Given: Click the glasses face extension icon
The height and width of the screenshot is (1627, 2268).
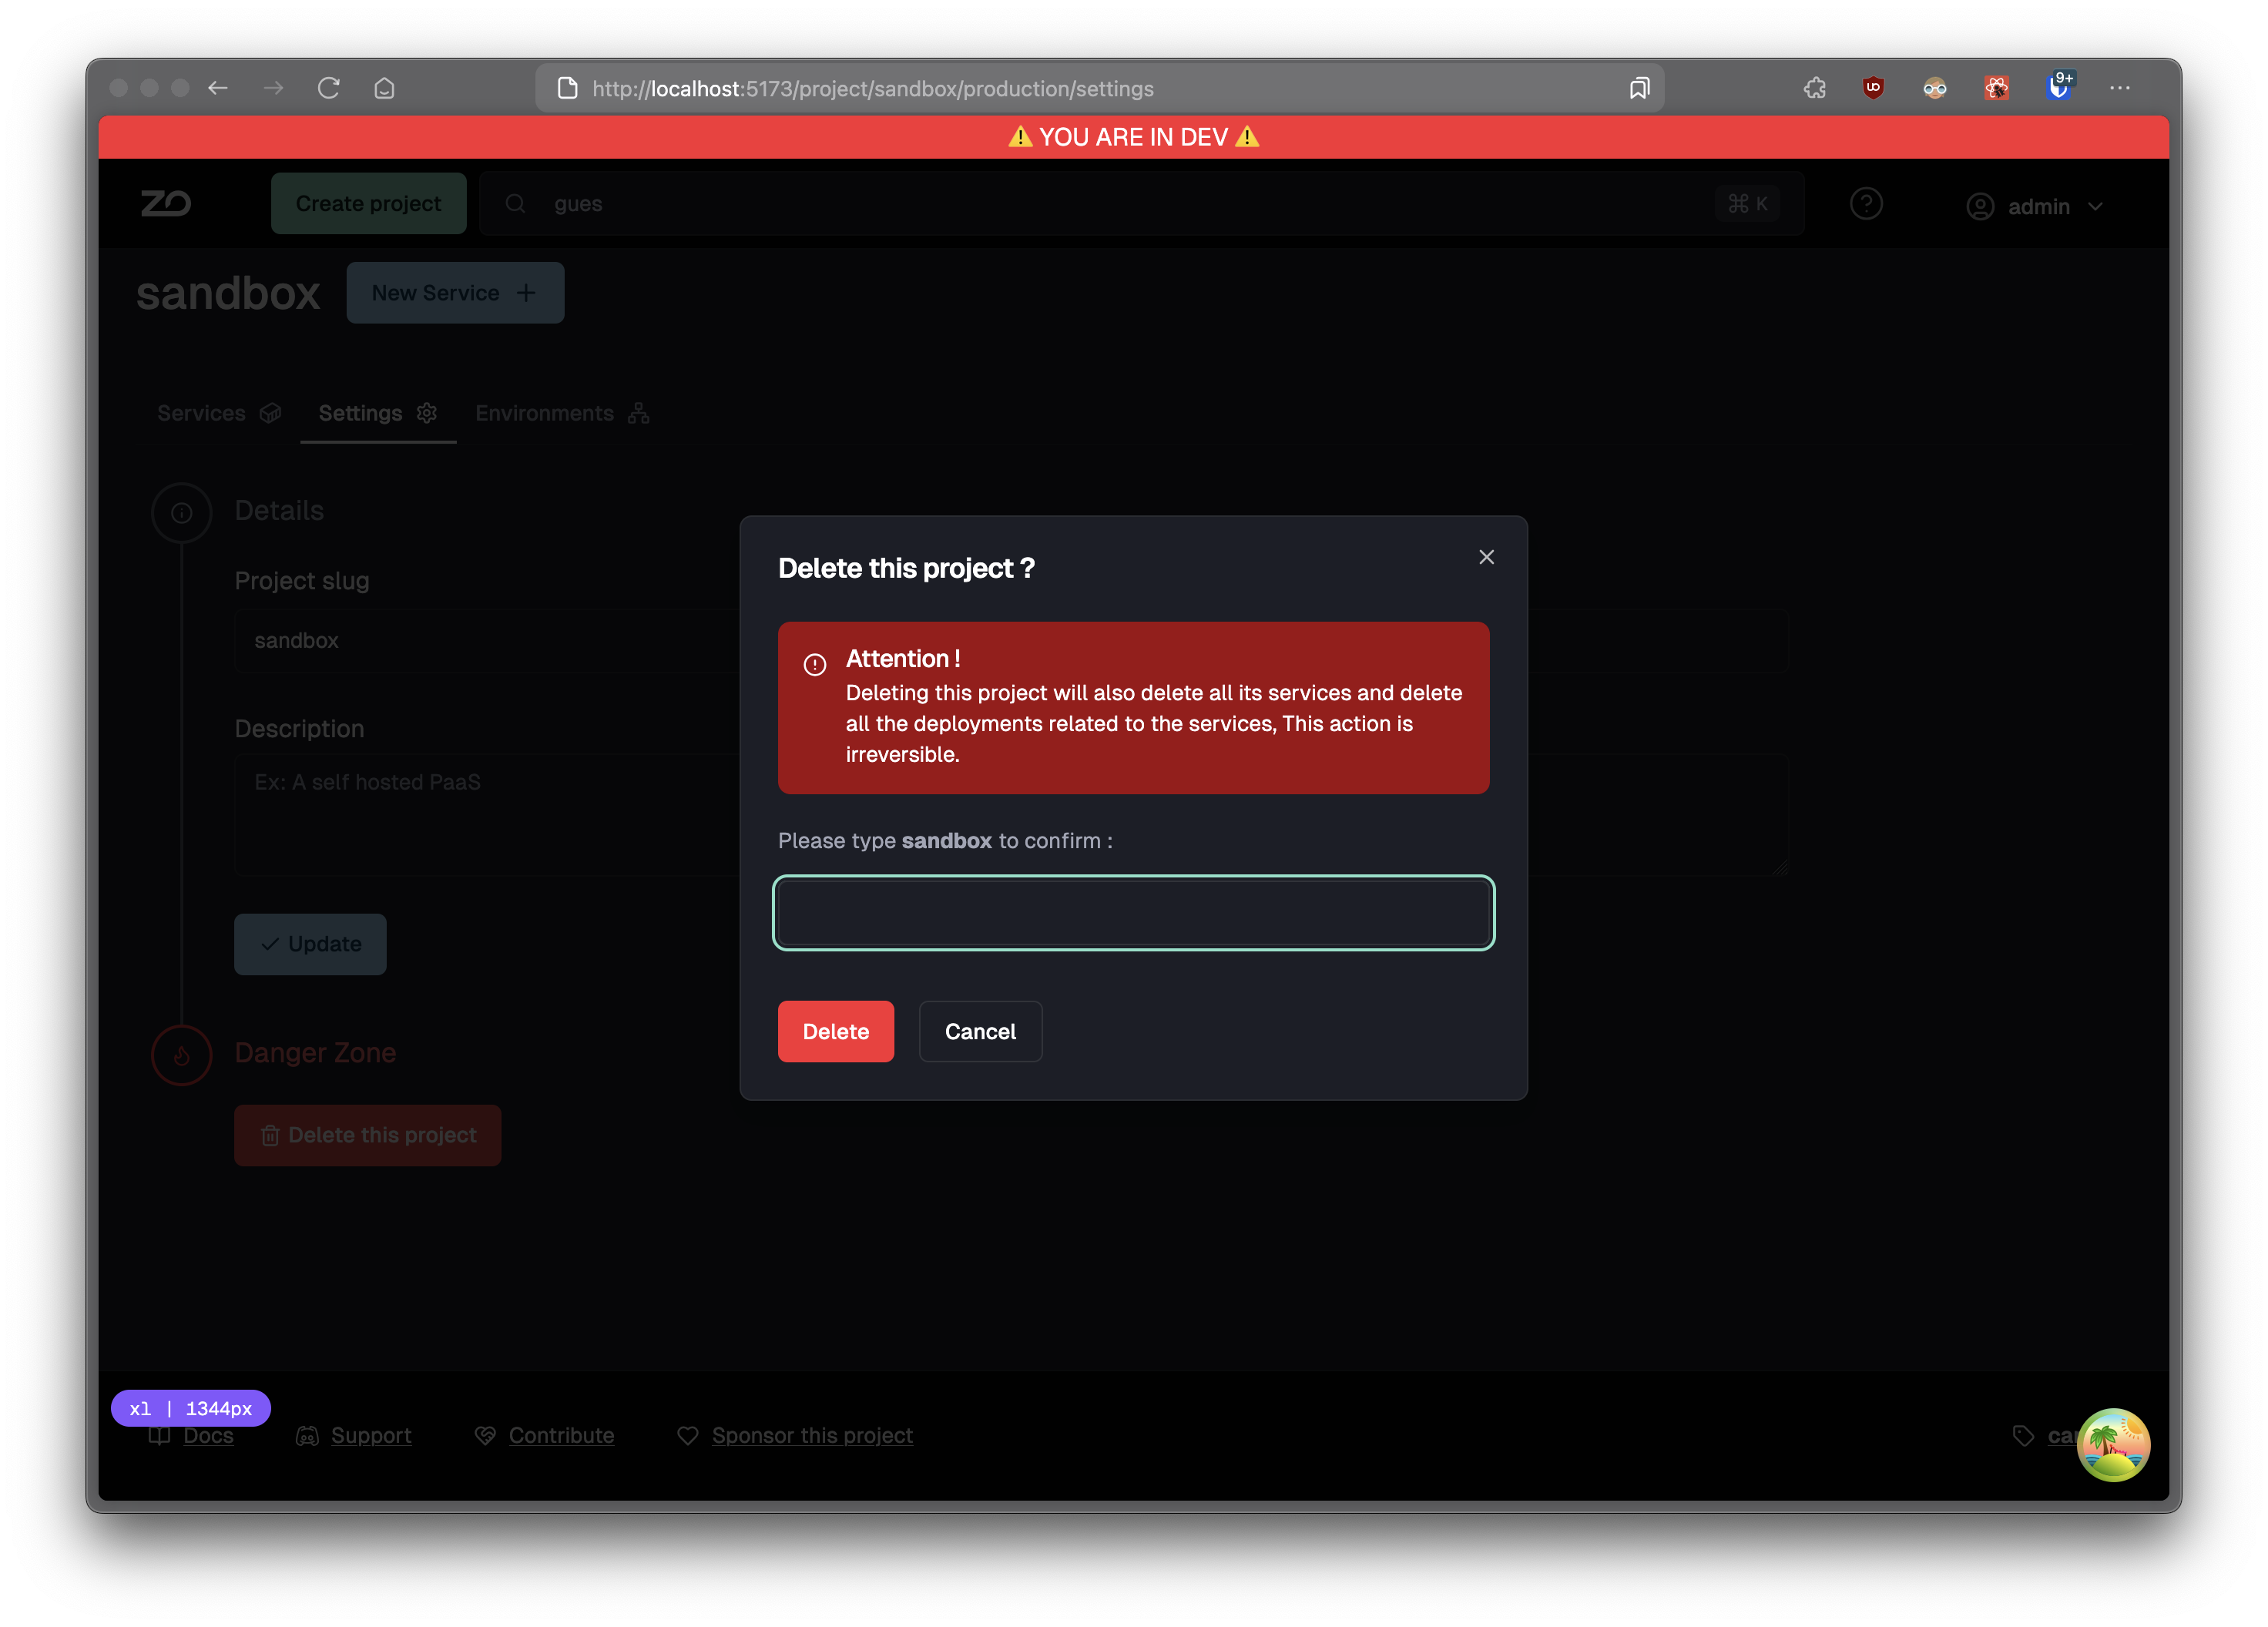Looking at the screenshot, I should [1935, 88].
